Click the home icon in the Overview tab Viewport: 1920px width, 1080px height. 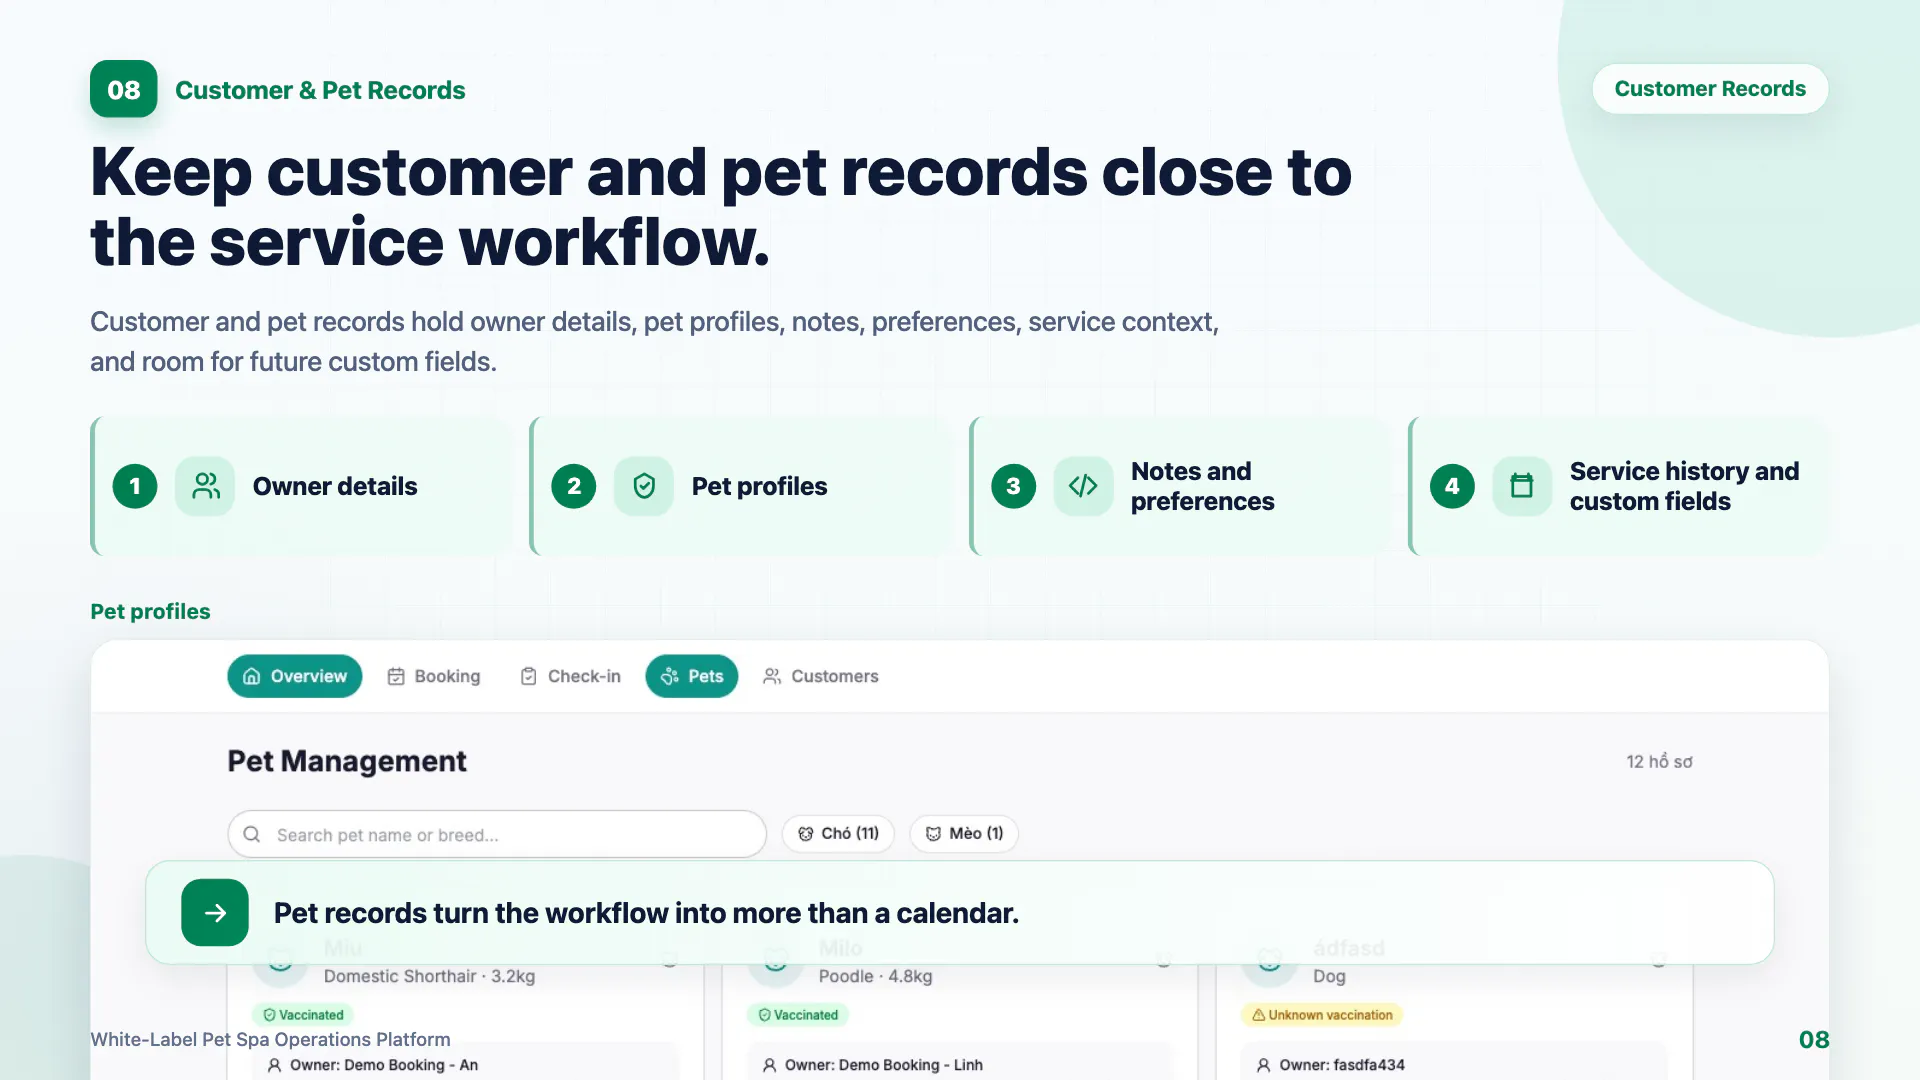(252, 676)
